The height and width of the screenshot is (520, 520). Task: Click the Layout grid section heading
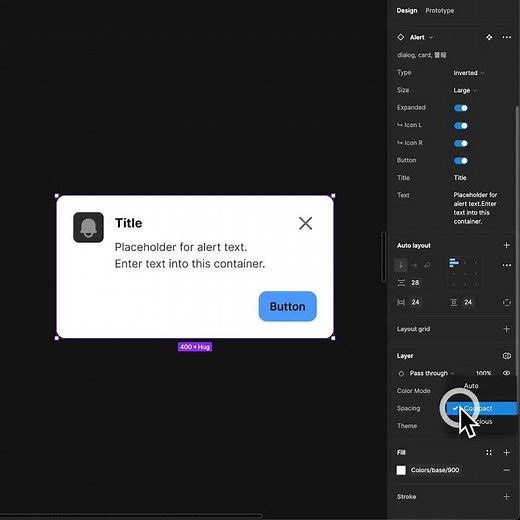(413, 329)
